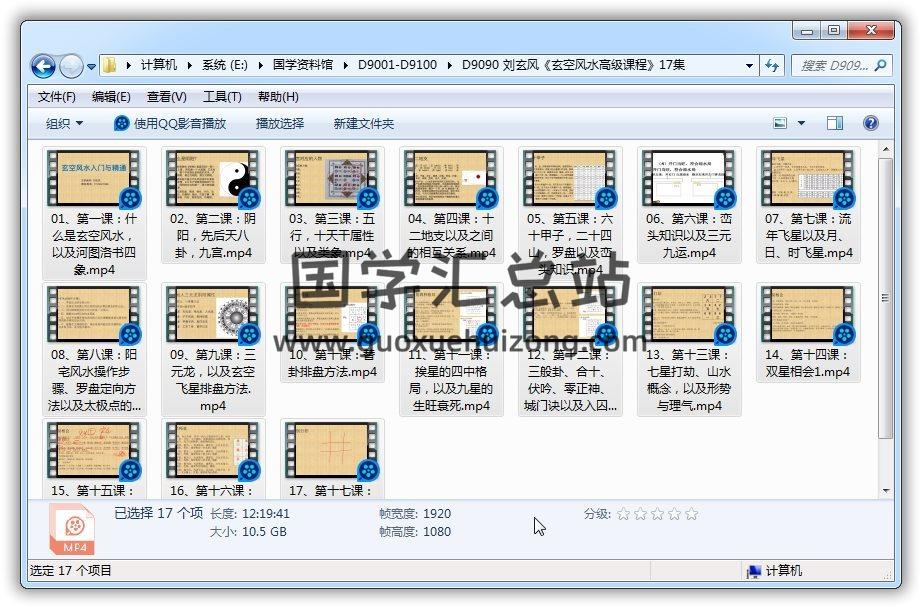This screenshot has width=922, height=609.
Task: Select video thumbnail 17、第十七课
Action: click(332, 450)
